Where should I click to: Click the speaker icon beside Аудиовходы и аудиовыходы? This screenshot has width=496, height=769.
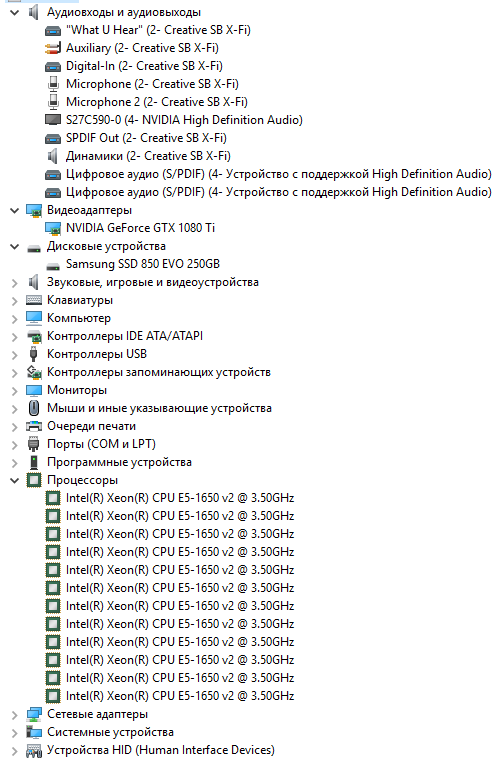[33, 12]
